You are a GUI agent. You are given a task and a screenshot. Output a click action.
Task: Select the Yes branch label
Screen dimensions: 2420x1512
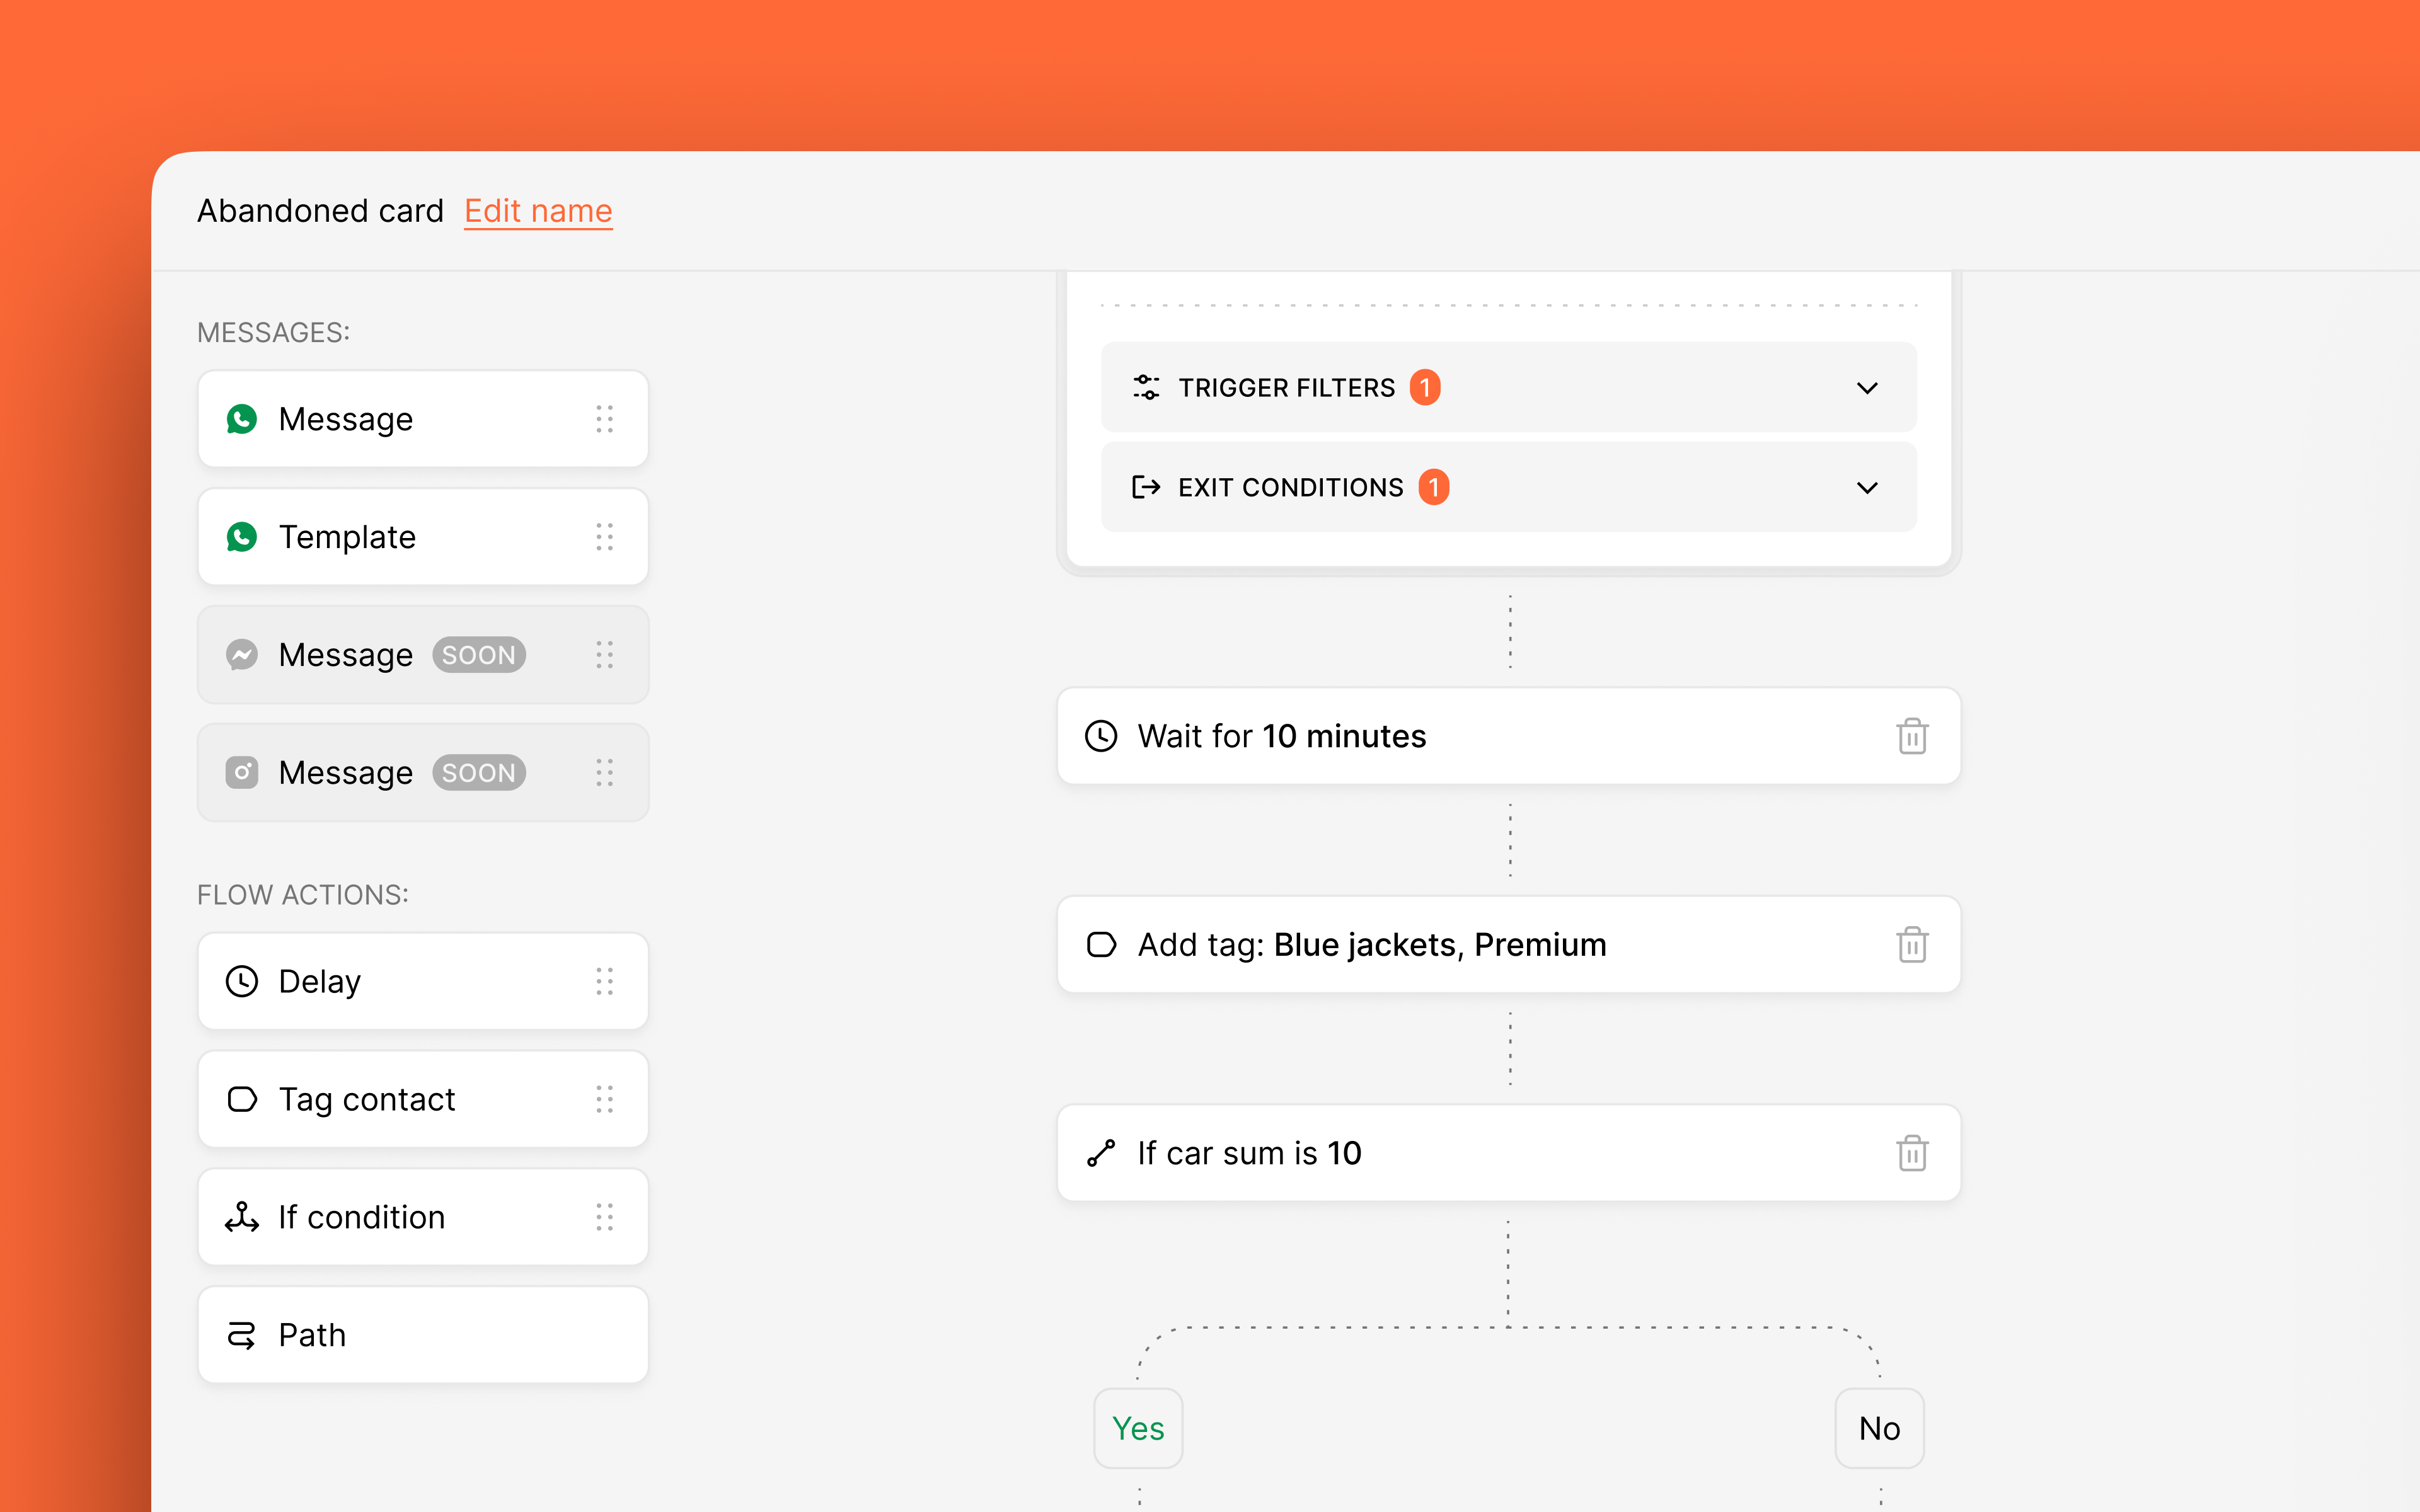(1138, 1428)
